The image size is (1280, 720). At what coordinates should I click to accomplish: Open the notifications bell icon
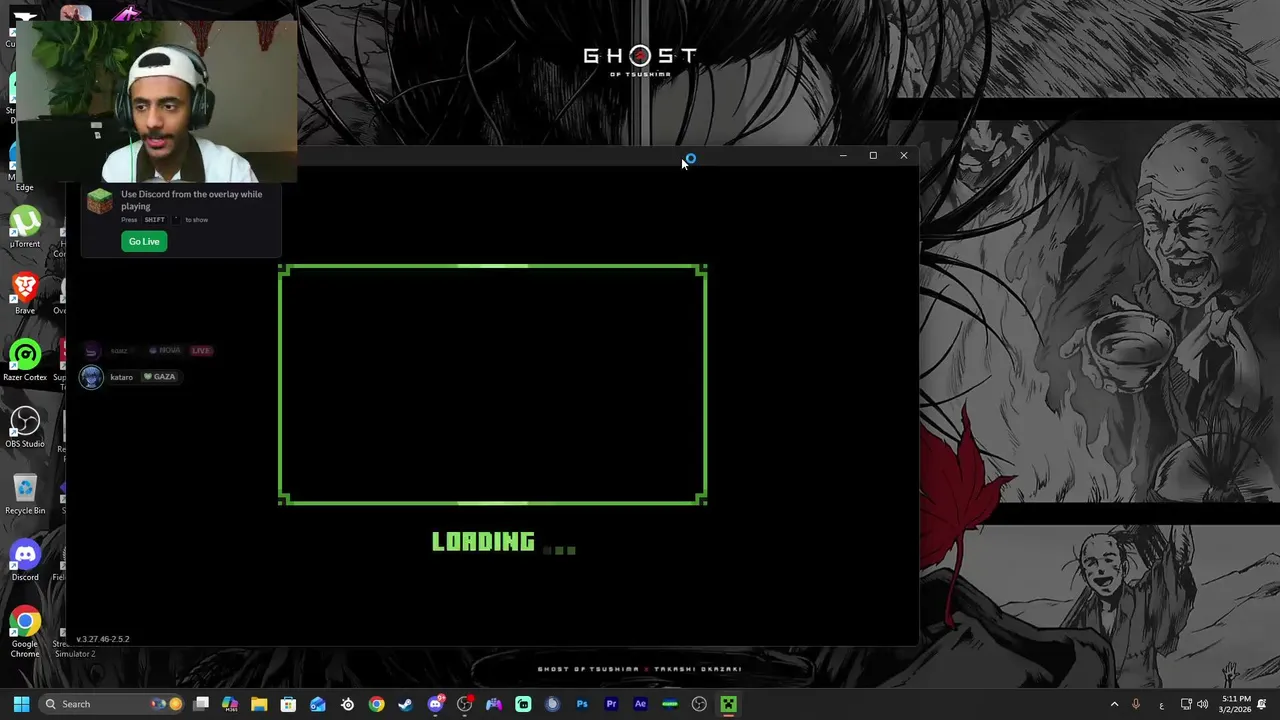pyautogui.click(x=1262, y=704)
